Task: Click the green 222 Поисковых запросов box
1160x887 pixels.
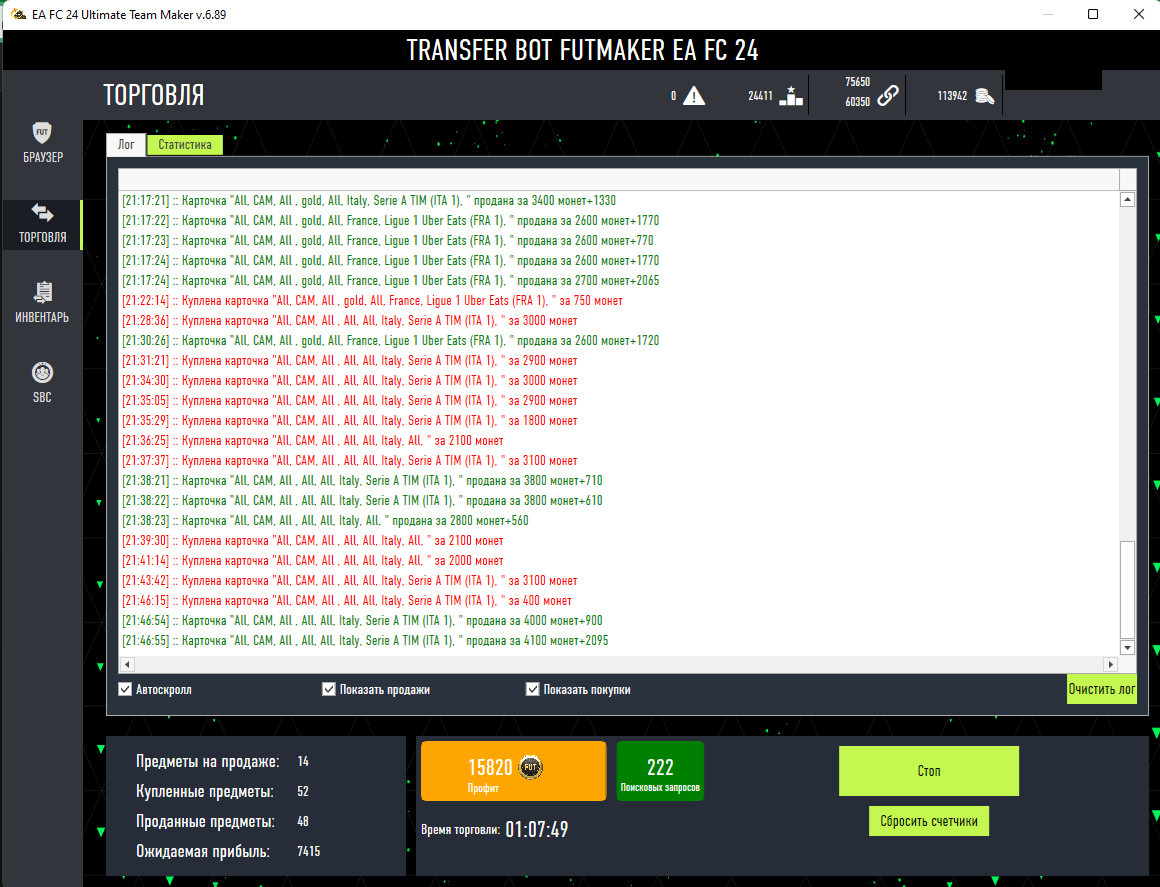Action: click(x=660, y=771)
